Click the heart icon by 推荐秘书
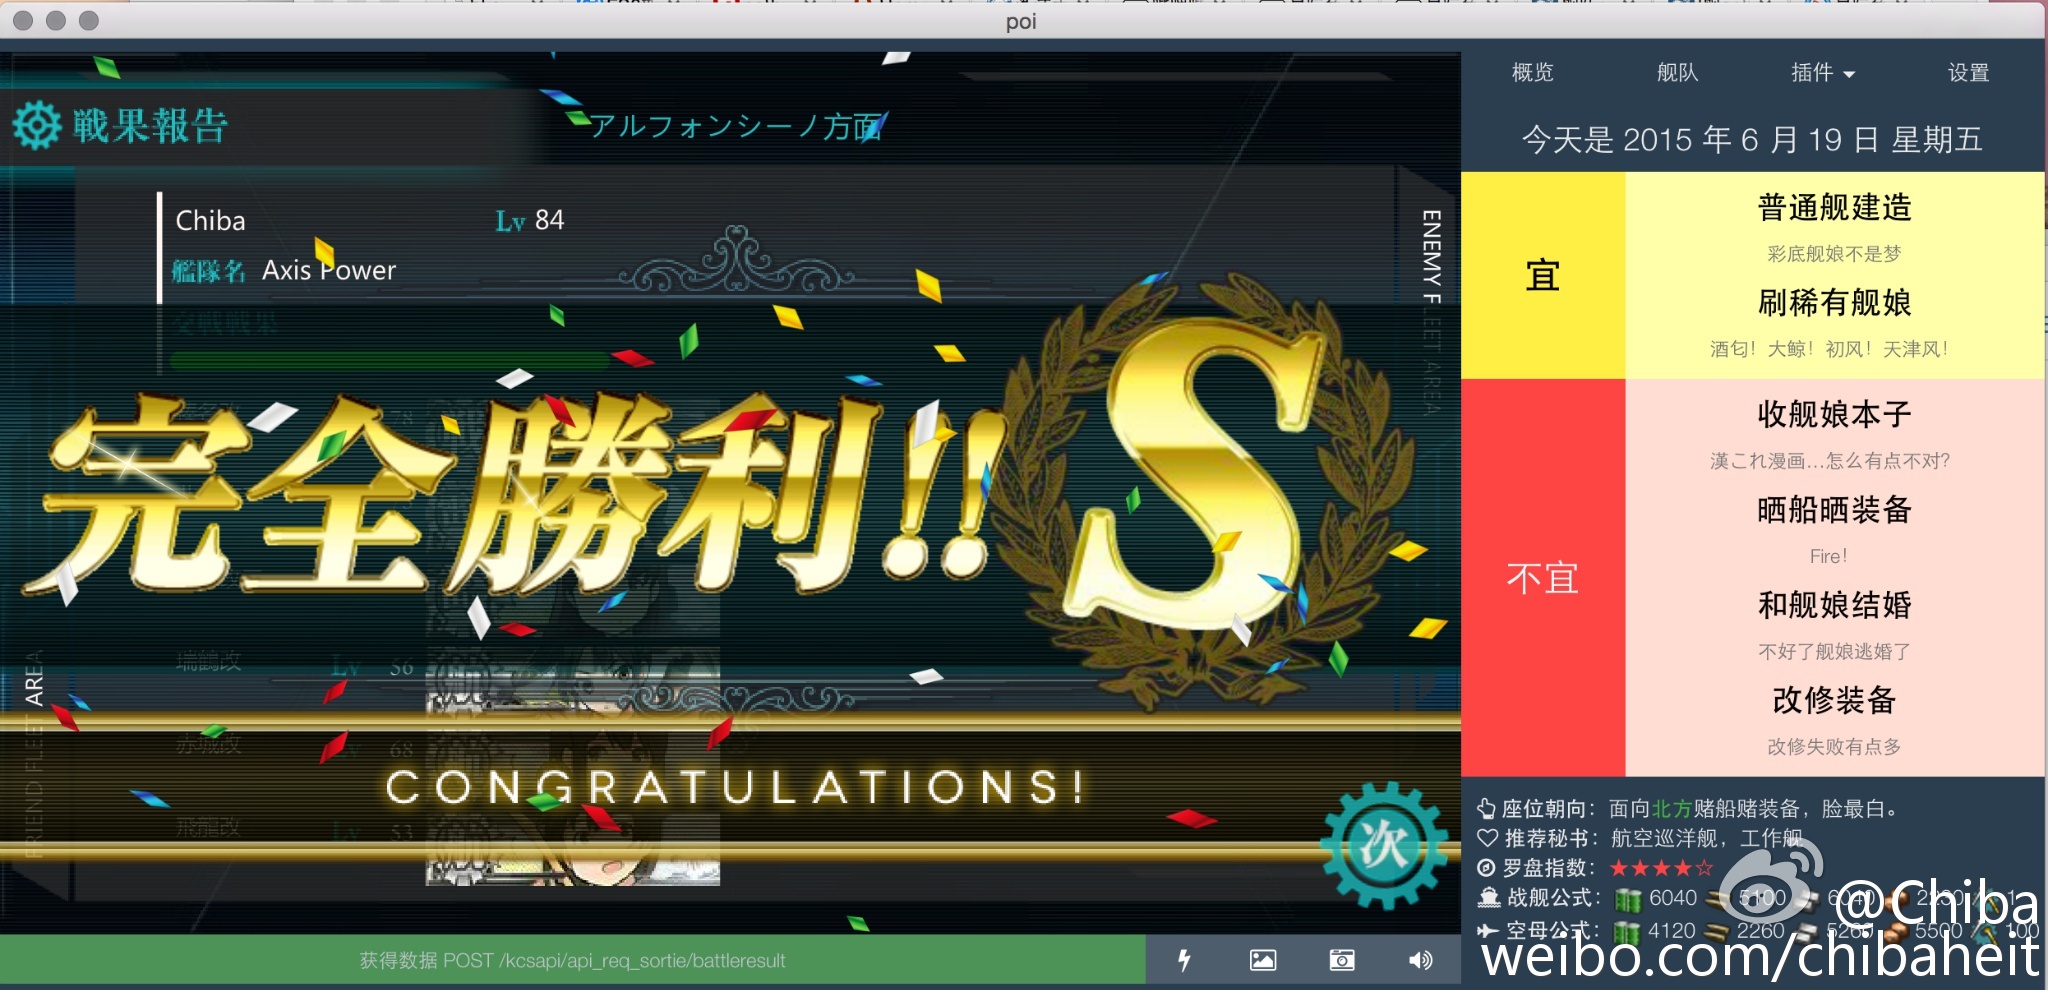 (x=1487, y=838)
